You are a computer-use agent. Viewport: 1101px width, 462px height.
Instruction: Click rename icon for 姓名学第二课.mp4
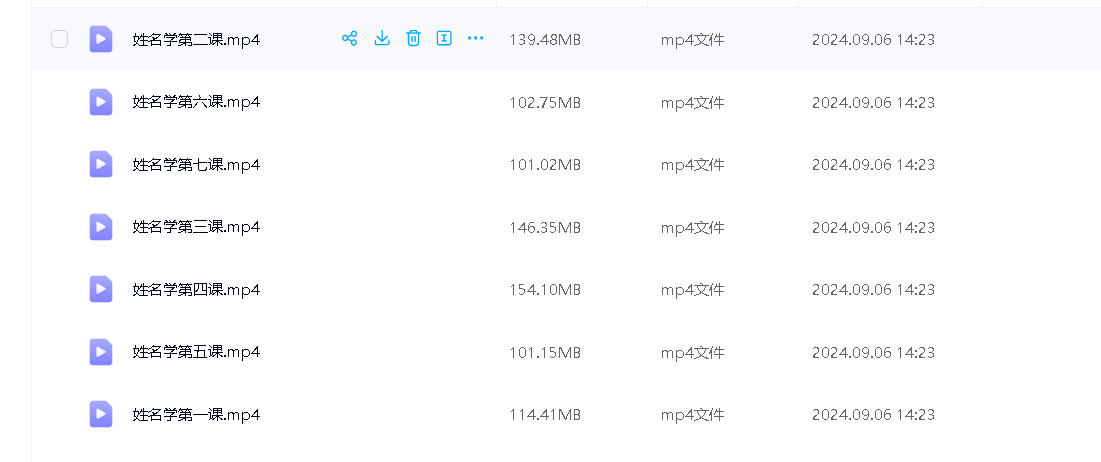[x=444, y=39]
